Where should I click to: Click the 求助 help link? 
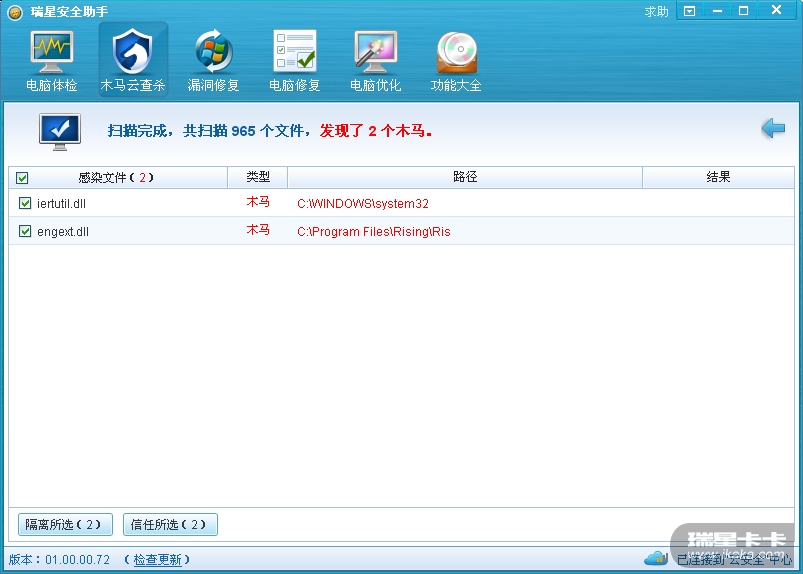[657, 11]
